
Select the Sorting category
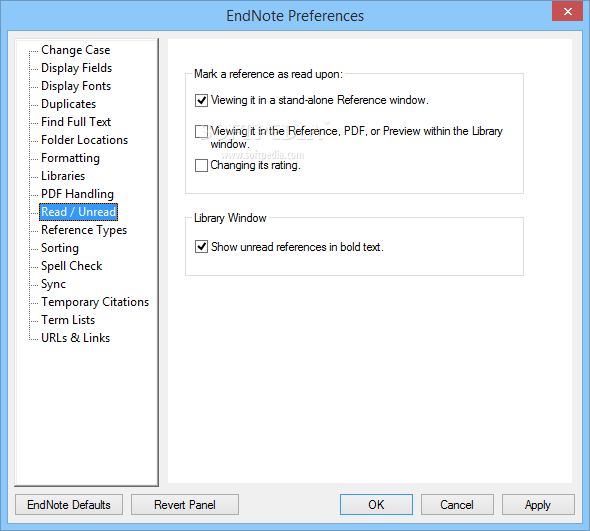coord(60,248)
